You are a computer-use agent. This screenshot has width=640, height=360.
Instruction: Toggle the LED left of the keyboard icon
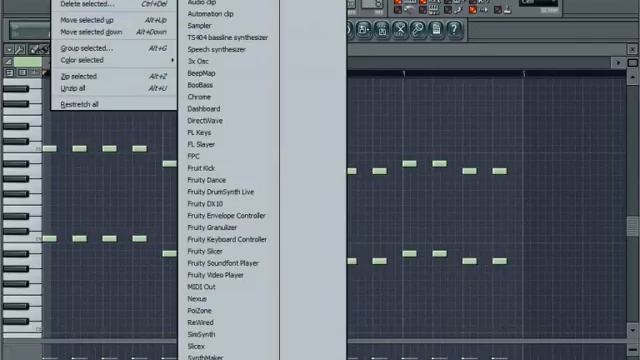click(x=423, y=10)
